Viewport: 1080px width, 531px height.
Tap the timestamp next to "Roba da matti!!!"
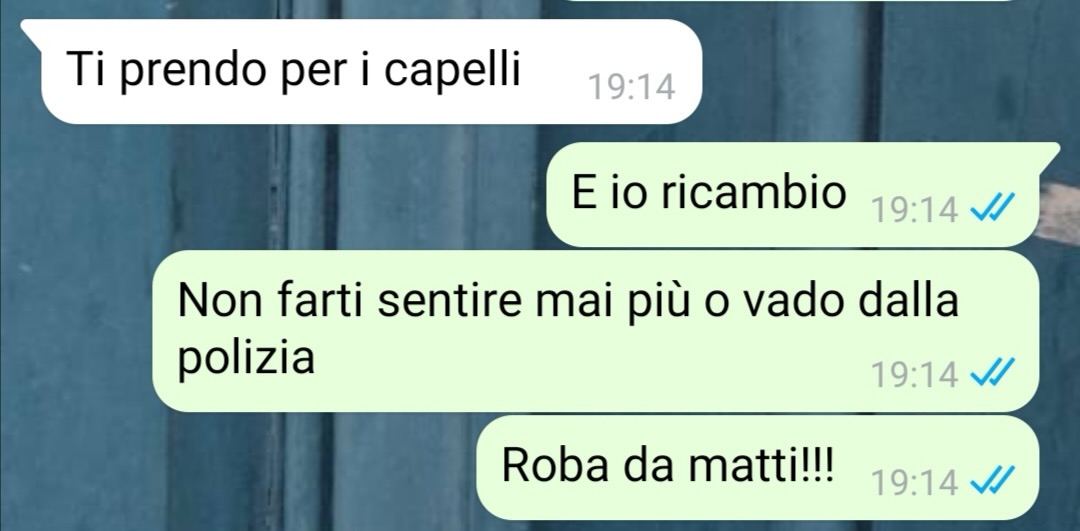pyautogui.click(x=915, y=482)
